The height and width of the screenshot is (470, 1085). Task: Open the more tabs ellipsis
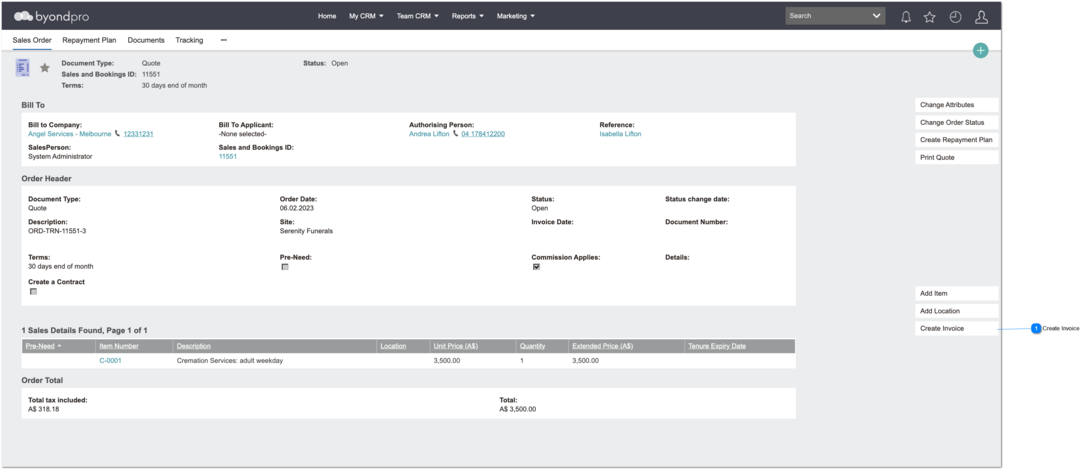224,40
